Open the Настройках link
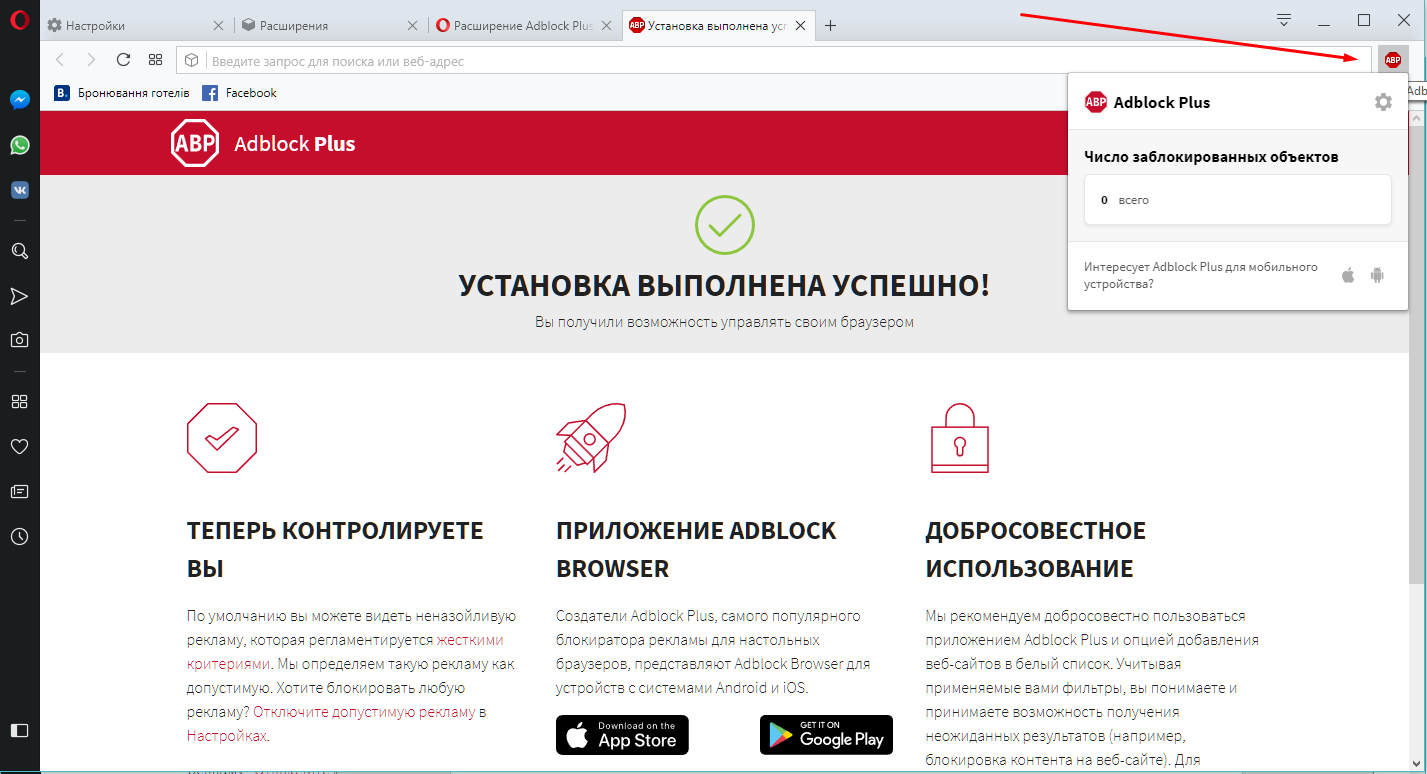The height and width of the screenshot is (774, 1427). [227, 736]
